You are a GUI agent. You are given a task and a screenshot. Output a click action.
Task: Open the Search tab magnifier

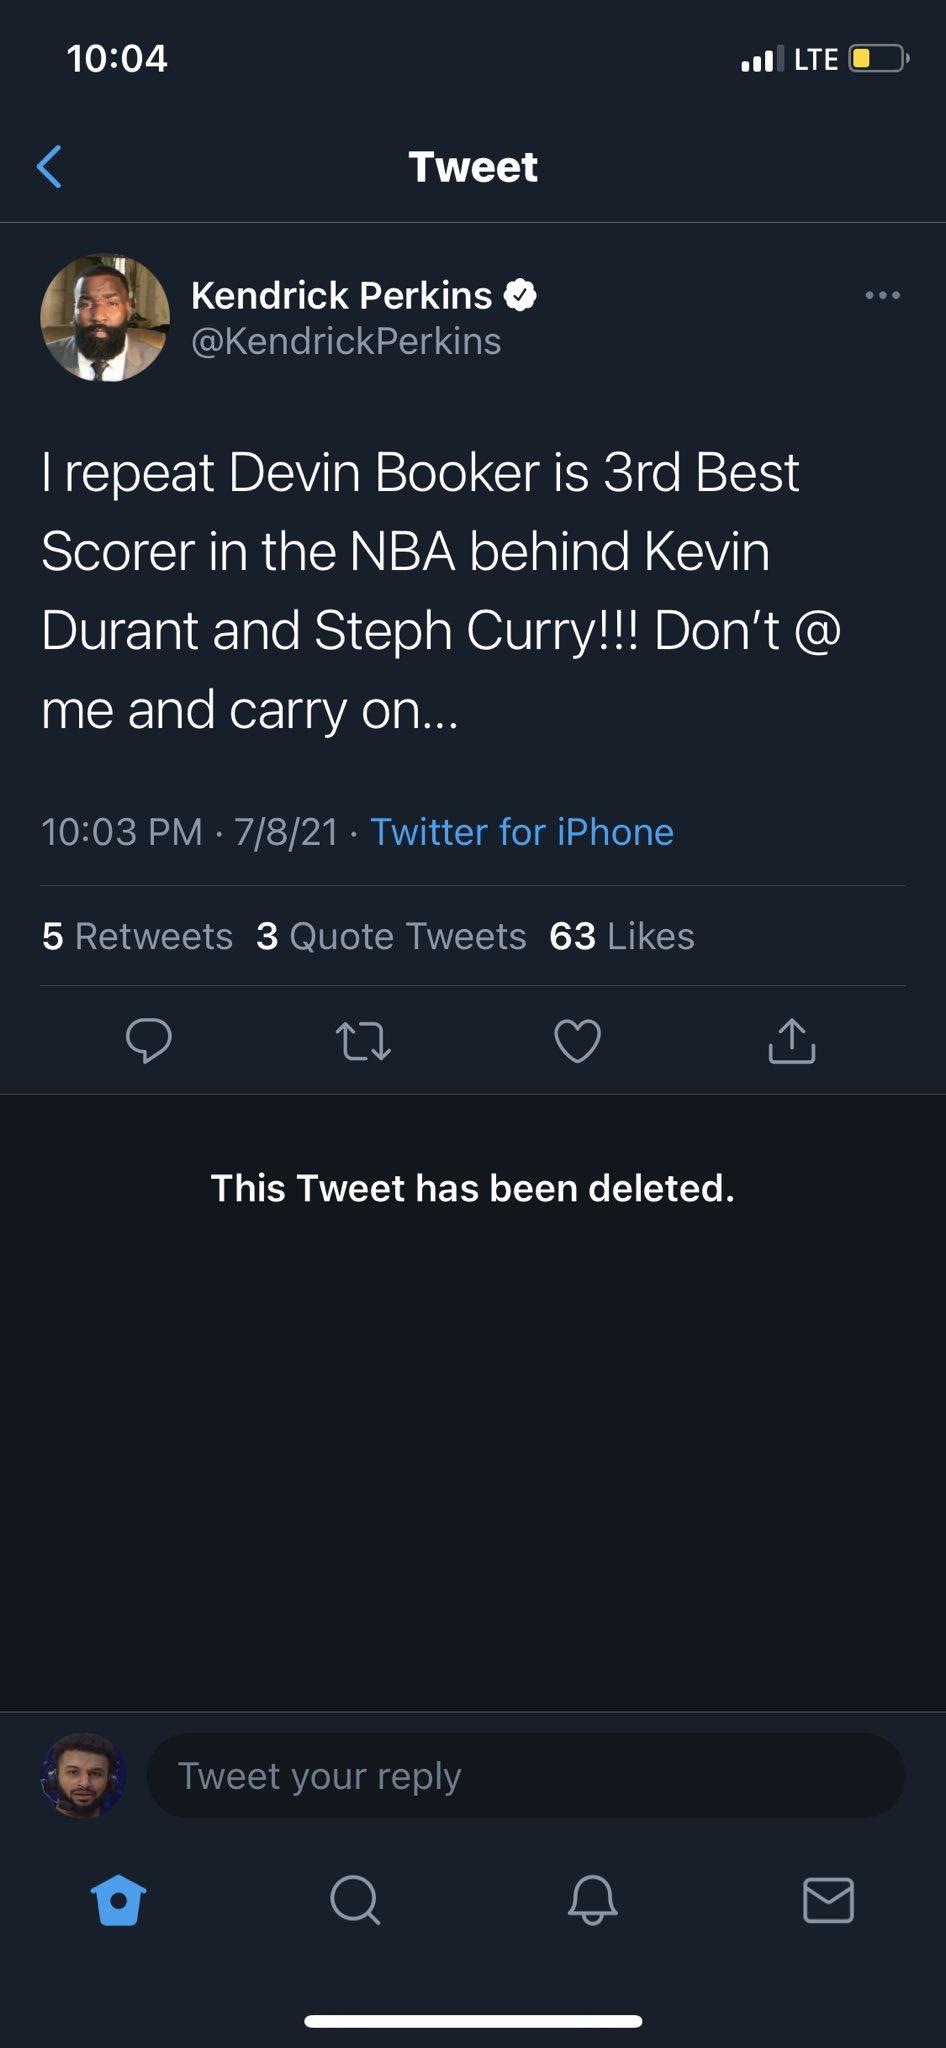point(355,1899)
